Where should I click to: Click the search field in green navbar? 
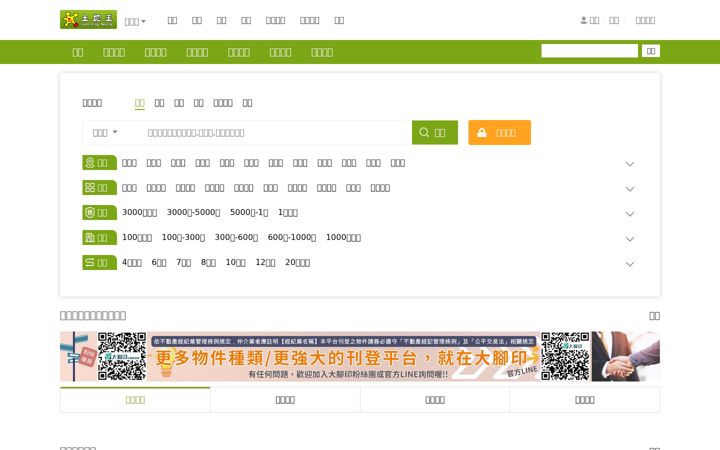589,51
